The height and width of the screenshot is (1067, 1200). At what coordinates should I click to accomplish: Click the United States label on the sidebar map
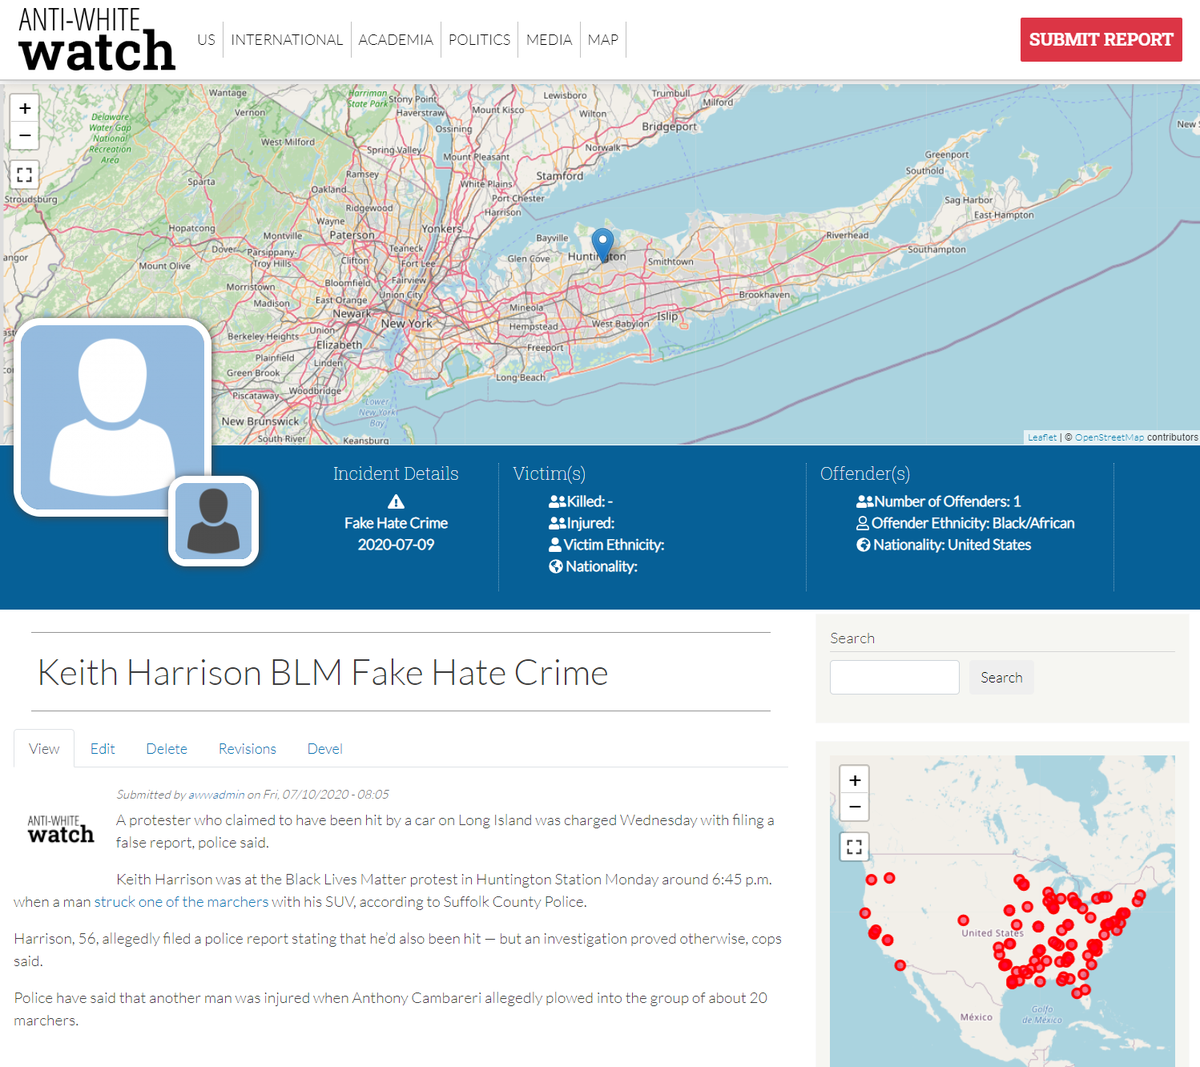(992, 933)
